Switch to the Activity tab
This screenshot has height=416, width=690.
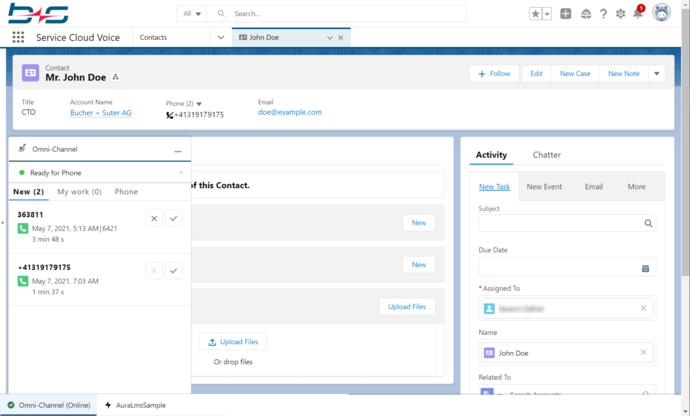(x=491, y=155)
